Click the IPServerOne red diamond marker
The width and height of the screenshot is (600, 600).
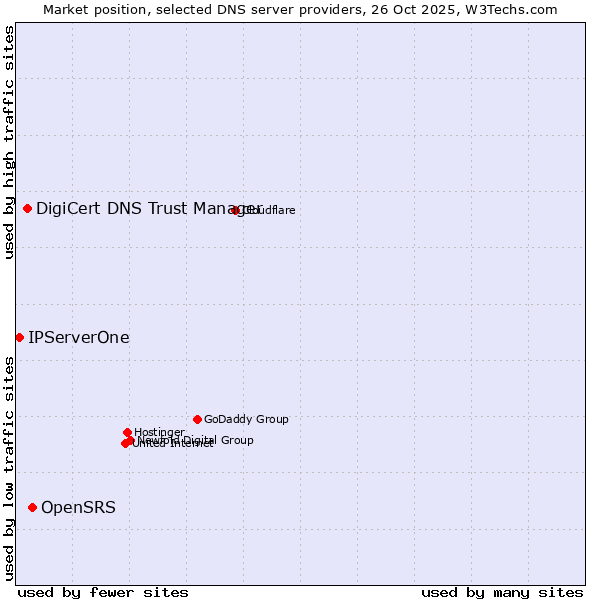(x=19, y=337)
